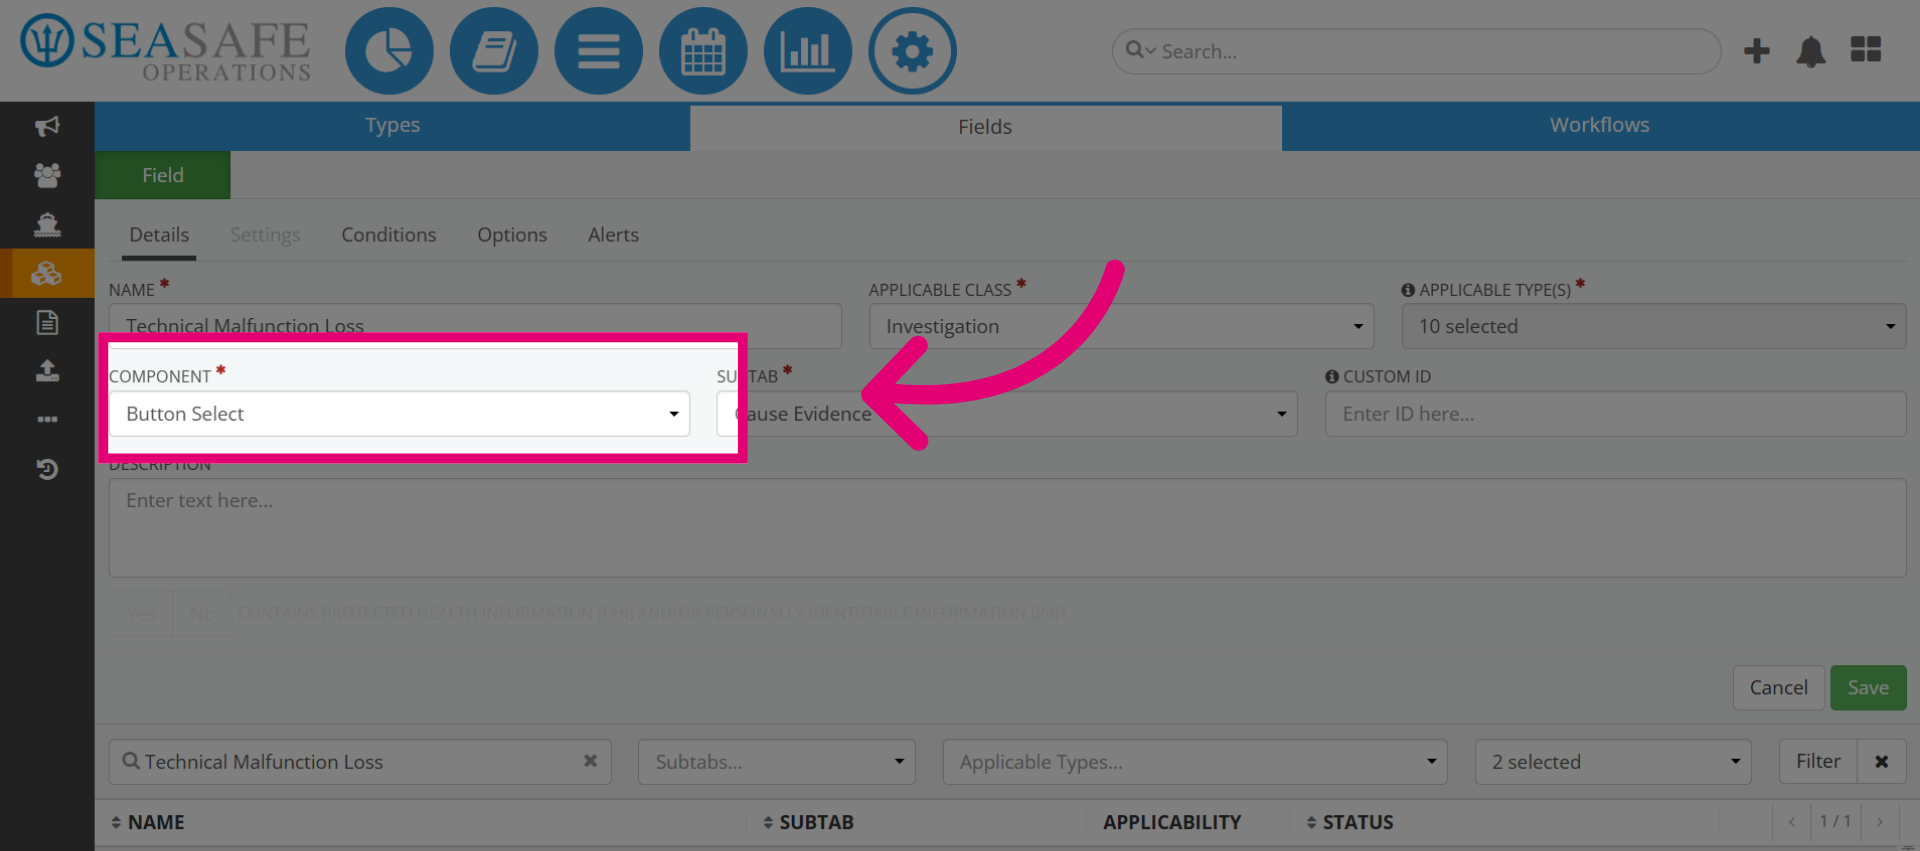Screen dimensions: 1920x851
Task: Select the Alerts sub-tab
Action: click(613, 235)
